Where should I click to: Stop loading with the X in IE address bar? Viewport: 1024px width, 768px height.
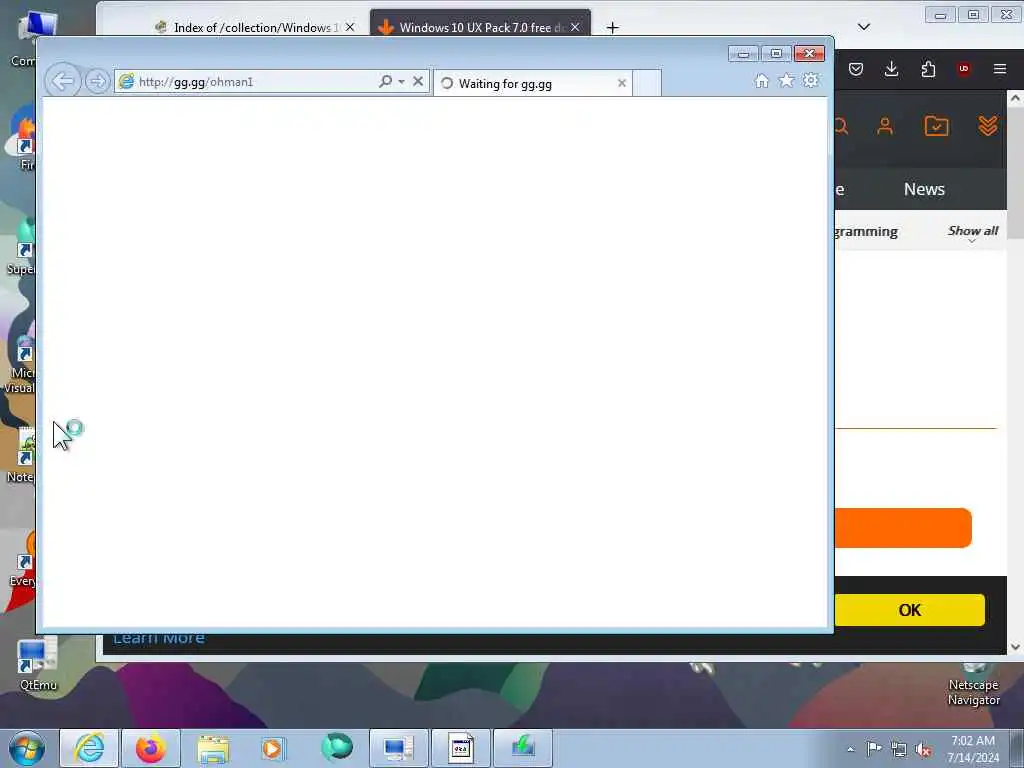tap(418, 81)
